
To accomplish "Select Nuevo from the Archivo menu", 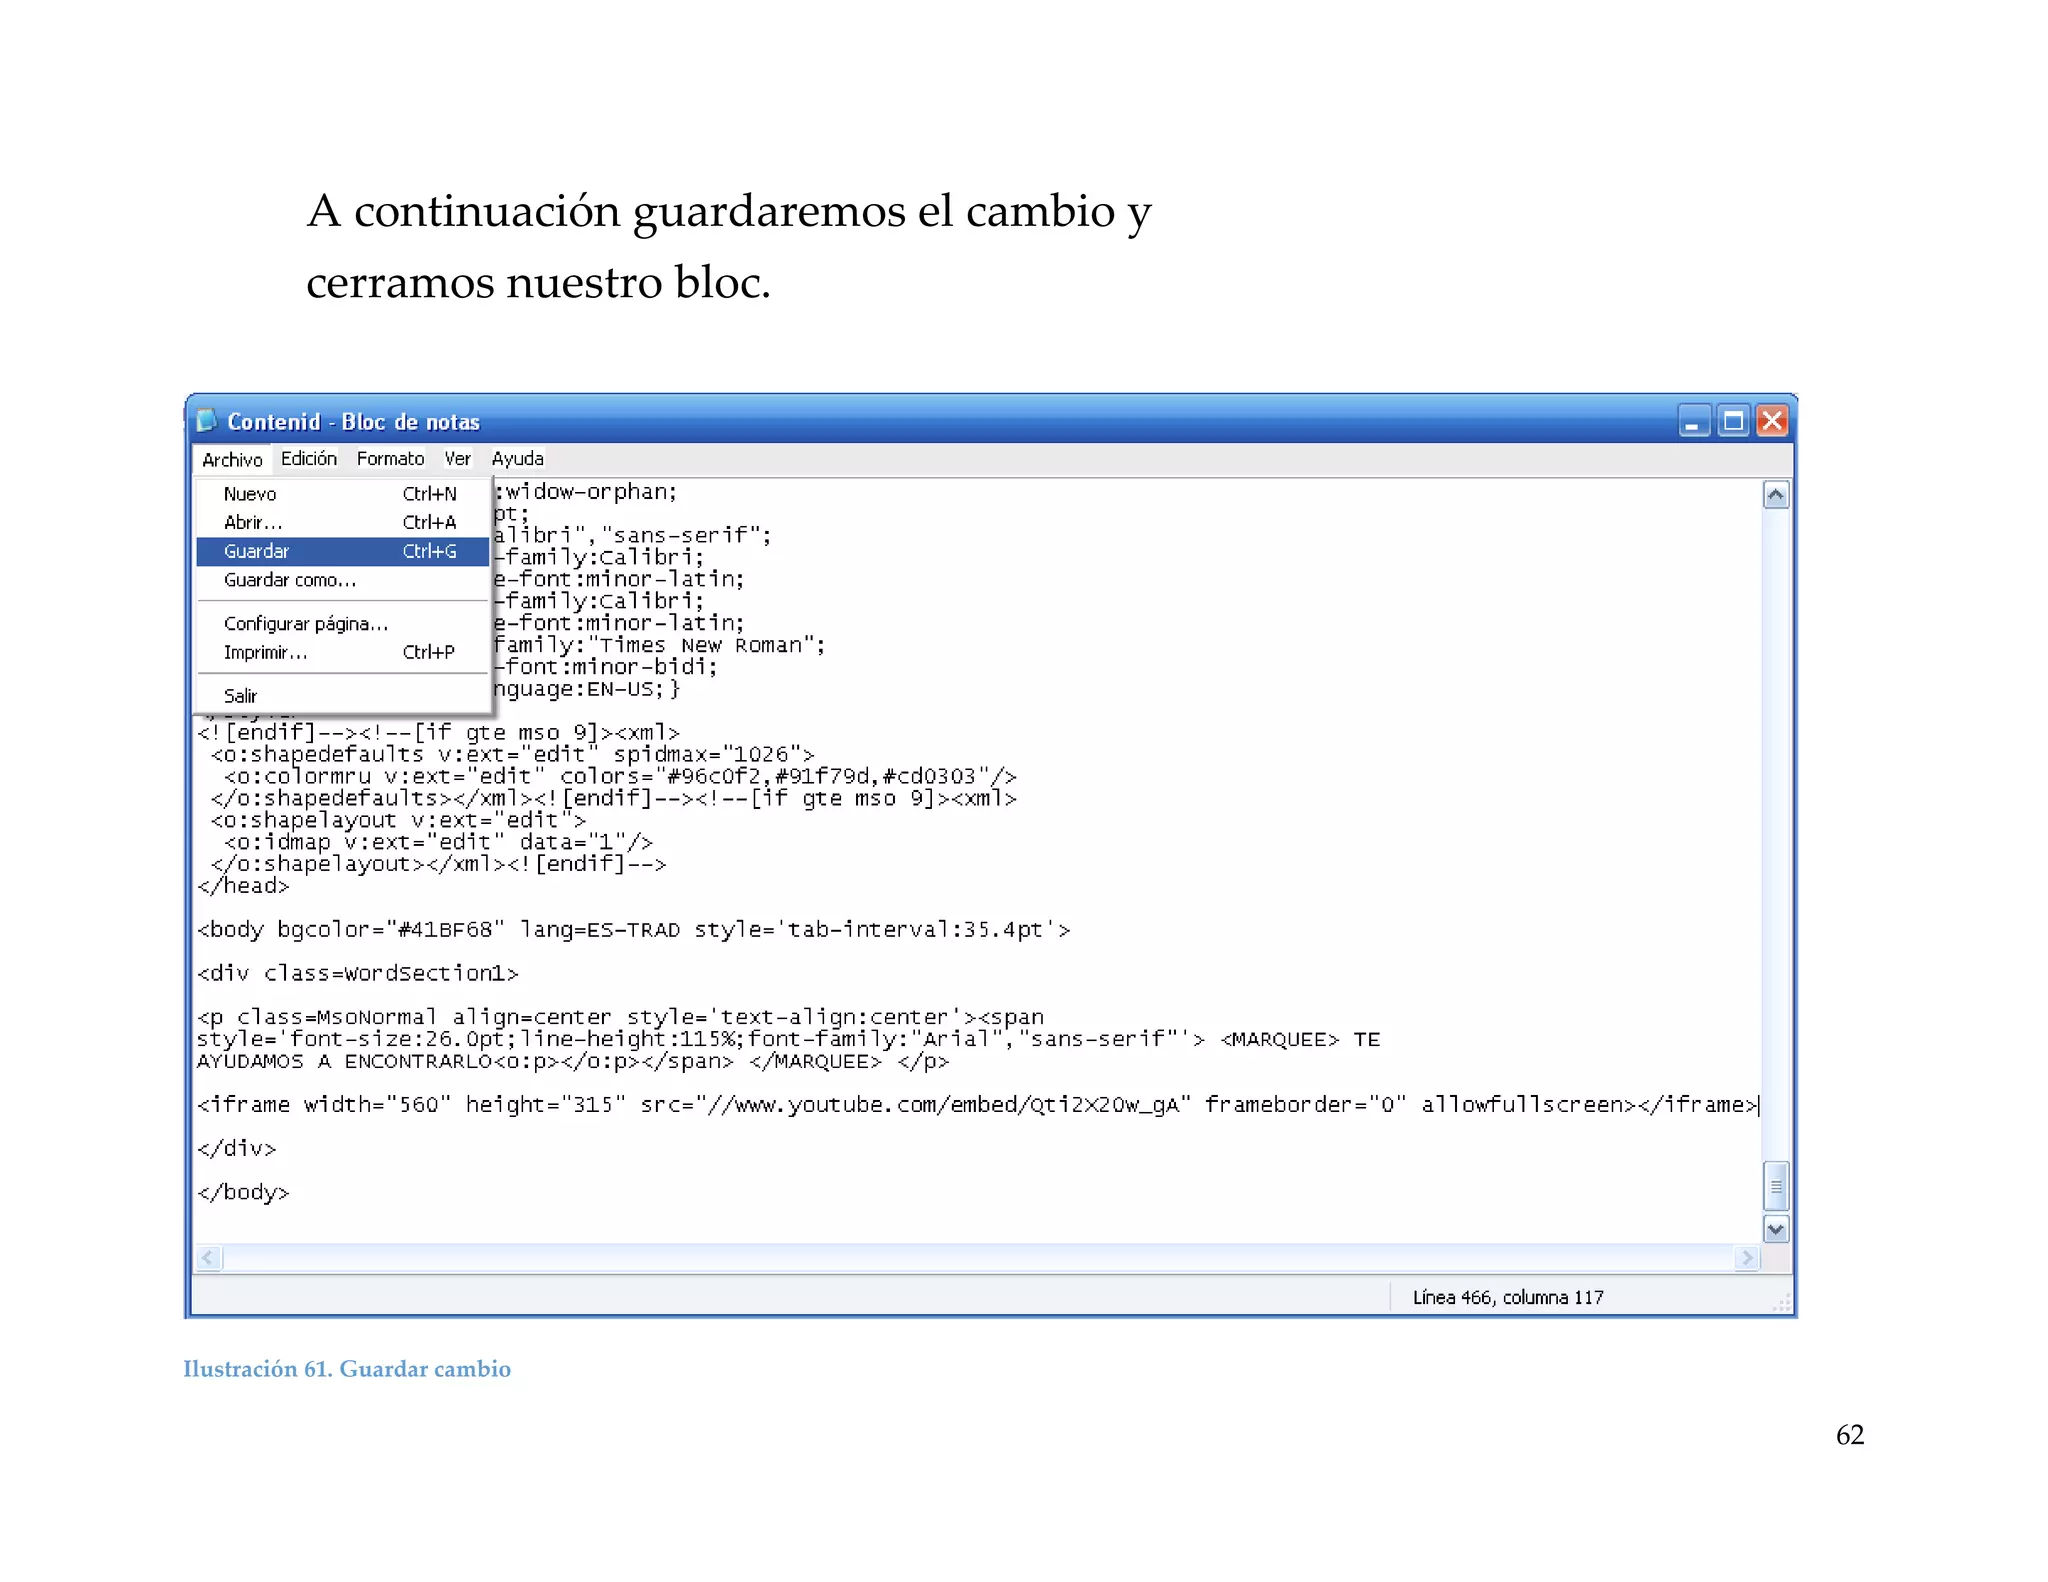I will click(250, 494).
